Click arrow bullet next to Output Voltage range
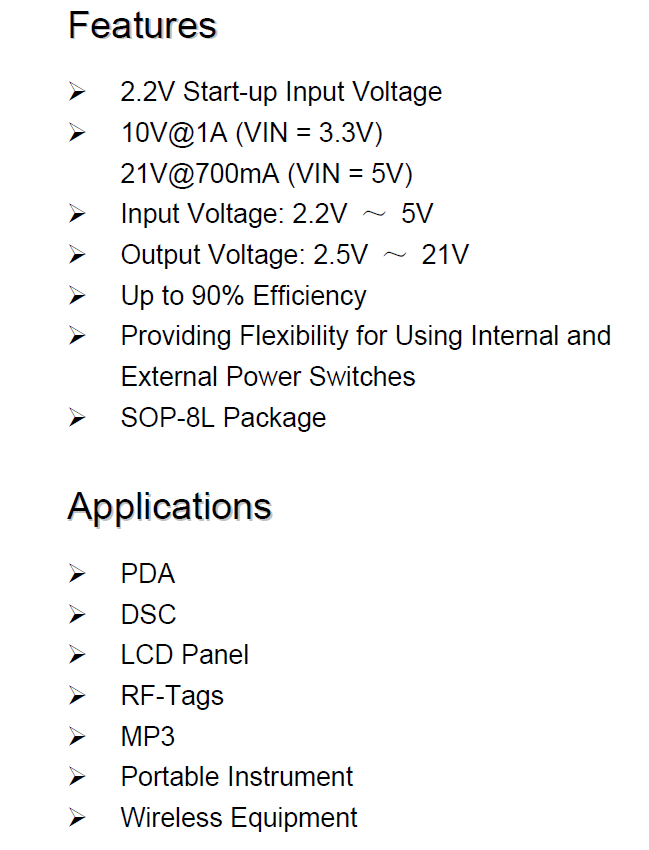 tap(77, 255)
